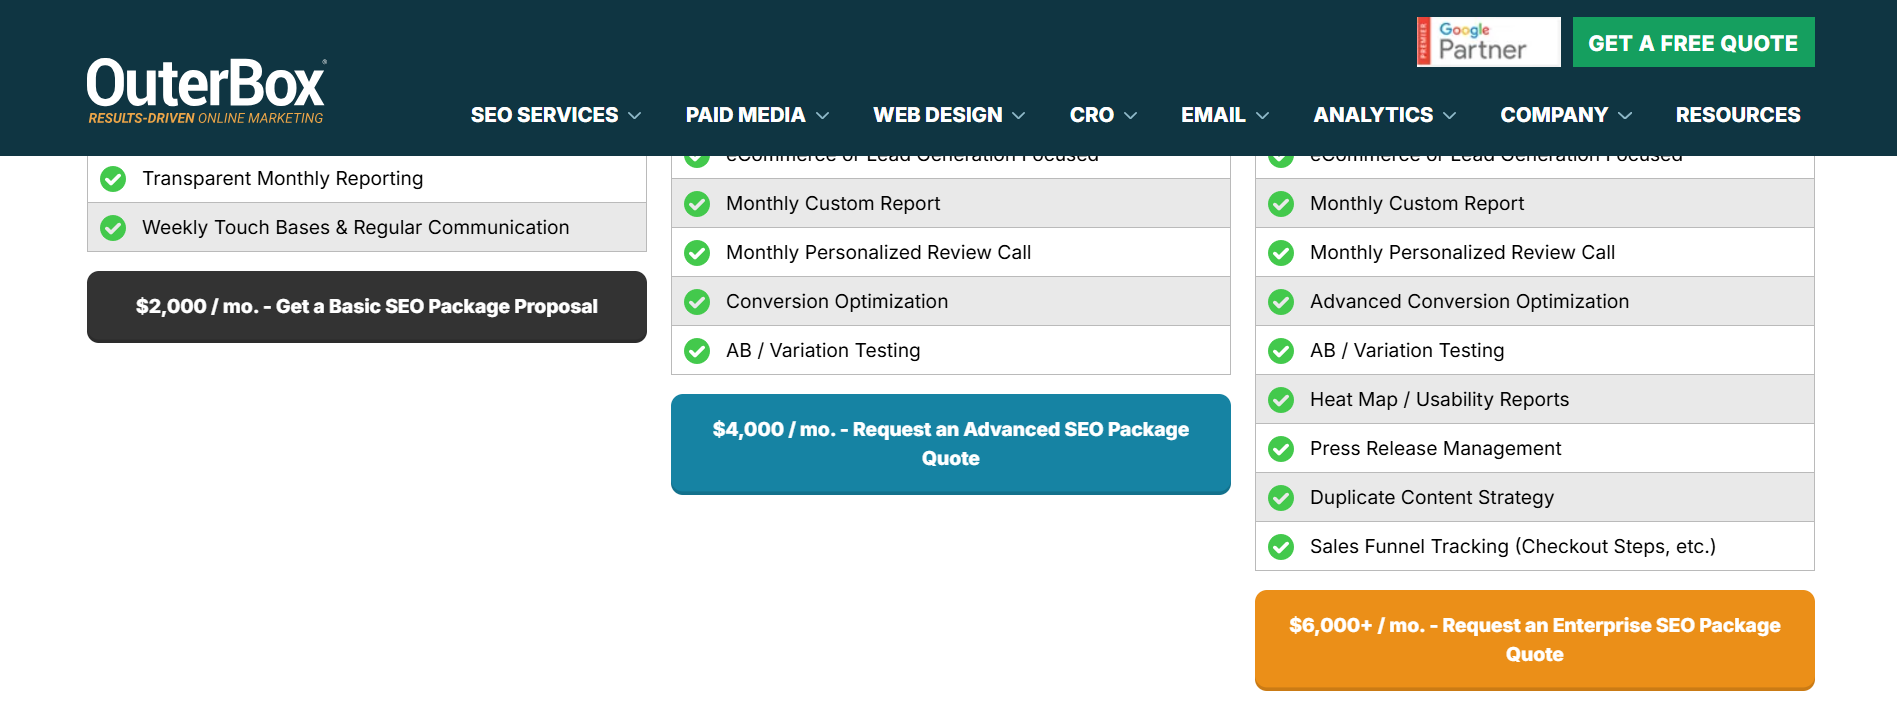The image size is (1897, 702).
Task: Go to the RESOURCES page
Action: tap(1738, 115)
